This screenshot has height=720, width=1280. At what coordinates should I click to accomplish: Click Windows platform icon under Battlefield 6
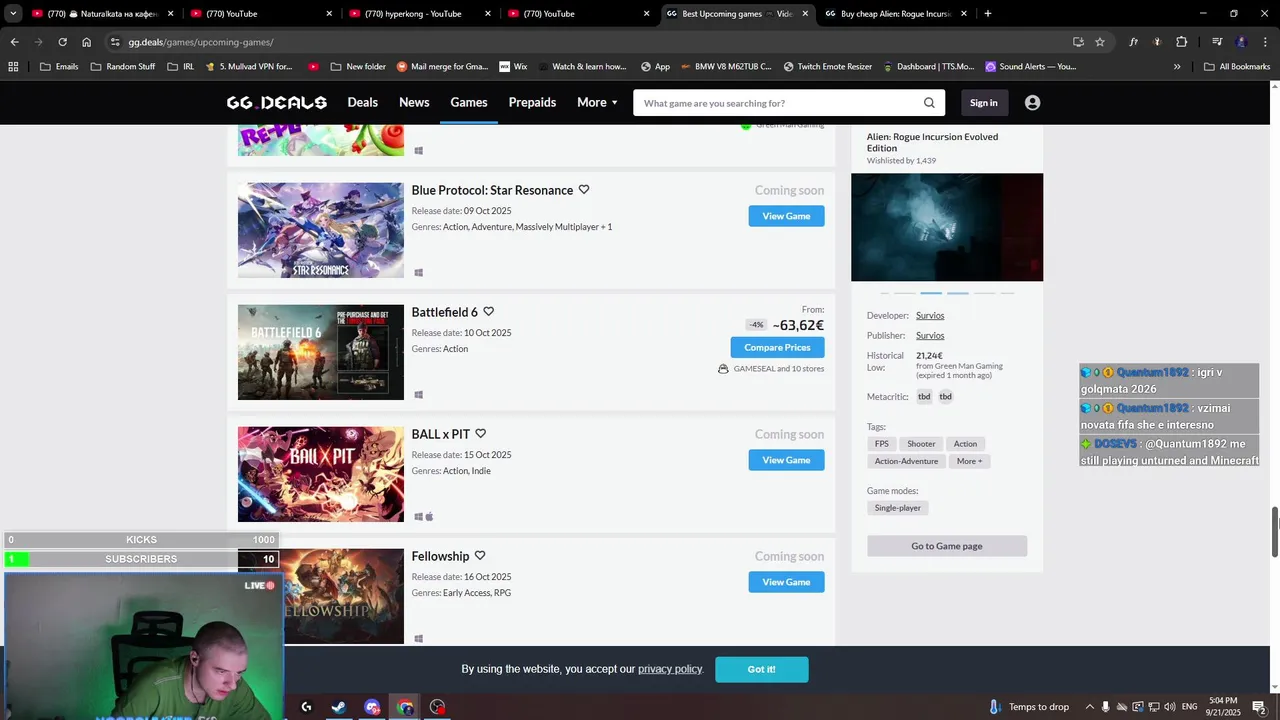click(x=419, y=395)
